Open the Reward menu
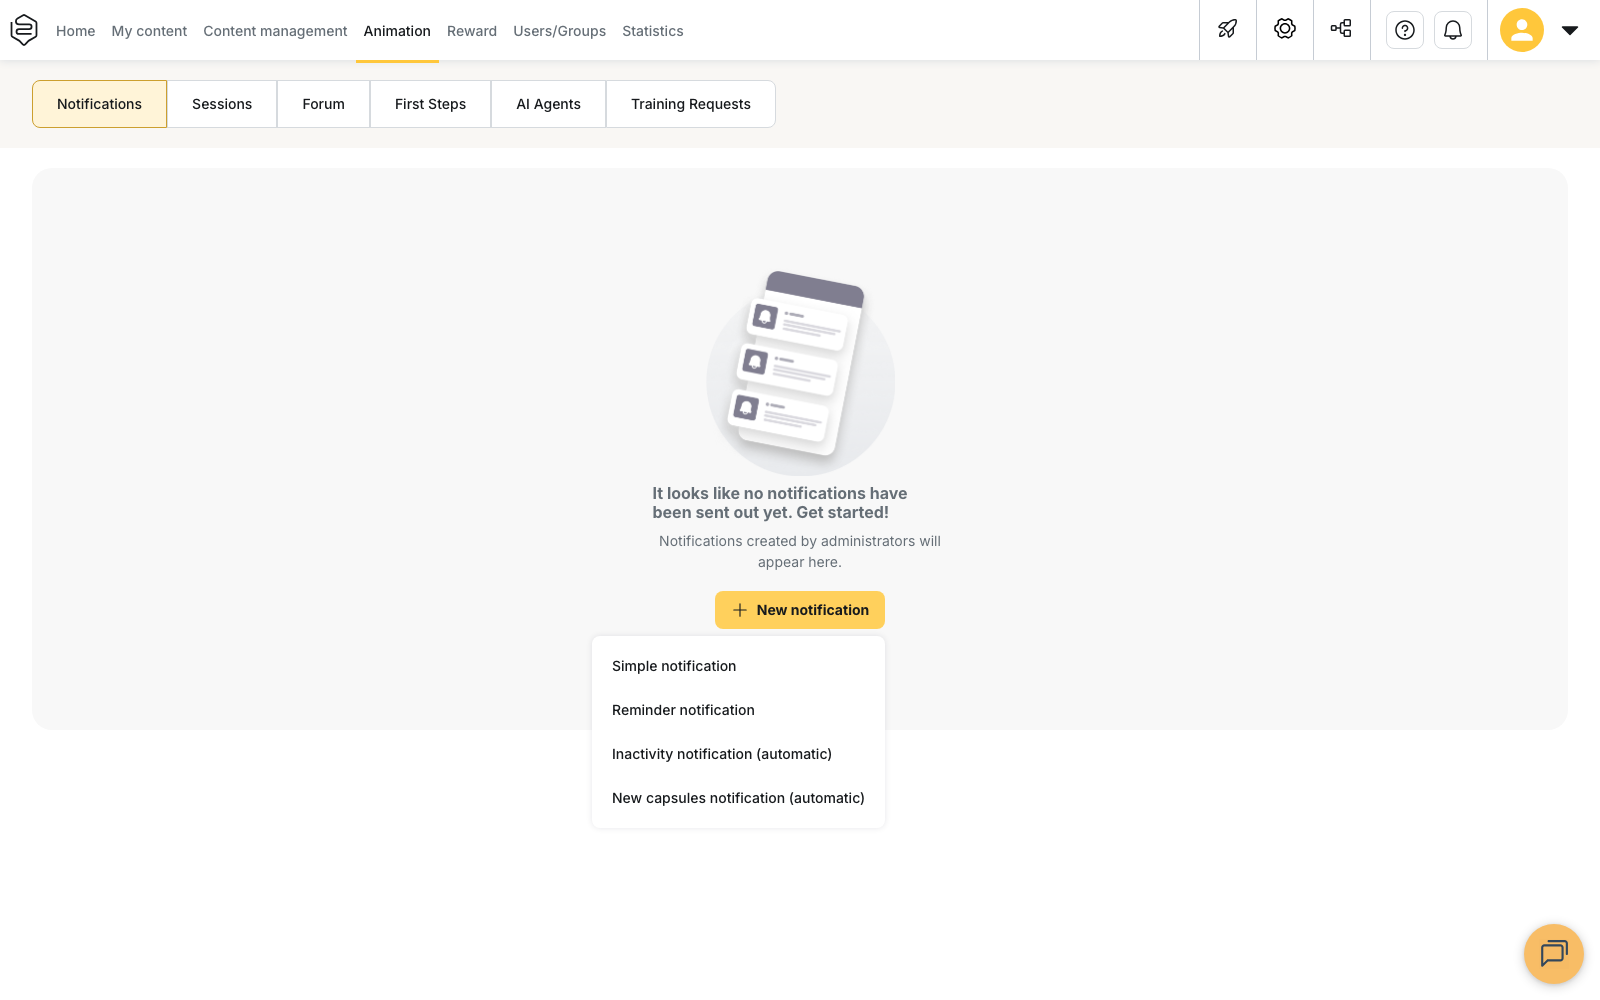The width and height of the screenshot is (1600, 1000). point(472,31)
